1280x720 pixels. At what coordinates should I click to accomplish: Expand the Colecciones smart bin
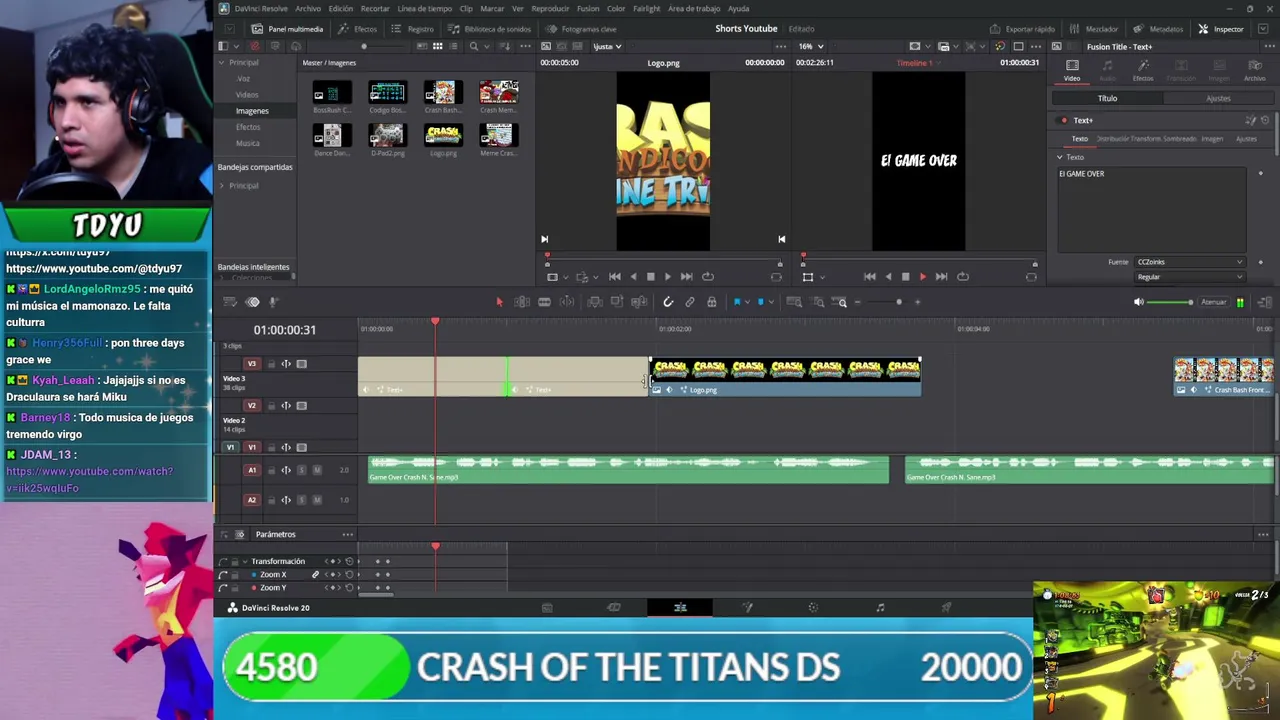[x=222, y=278]
